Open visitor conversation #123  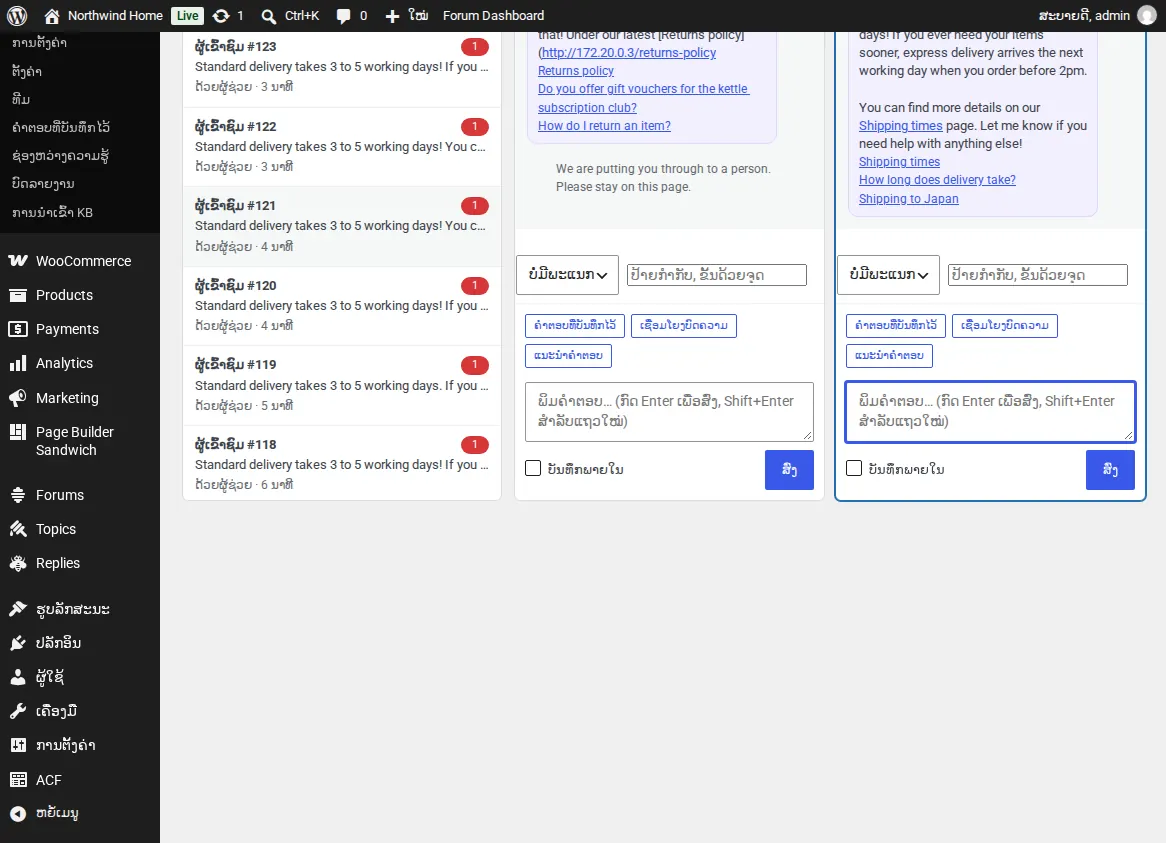coord(342,66)
